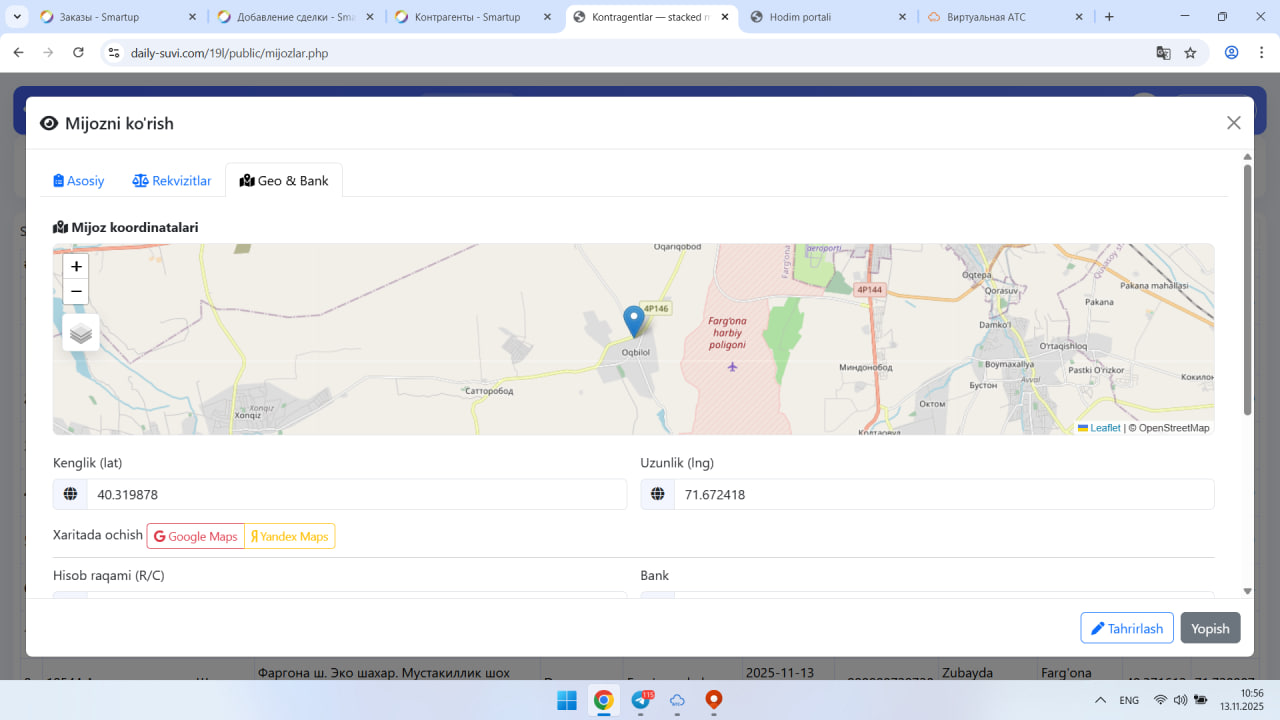Click the Xonqiz label on the map

coord(253,414)
